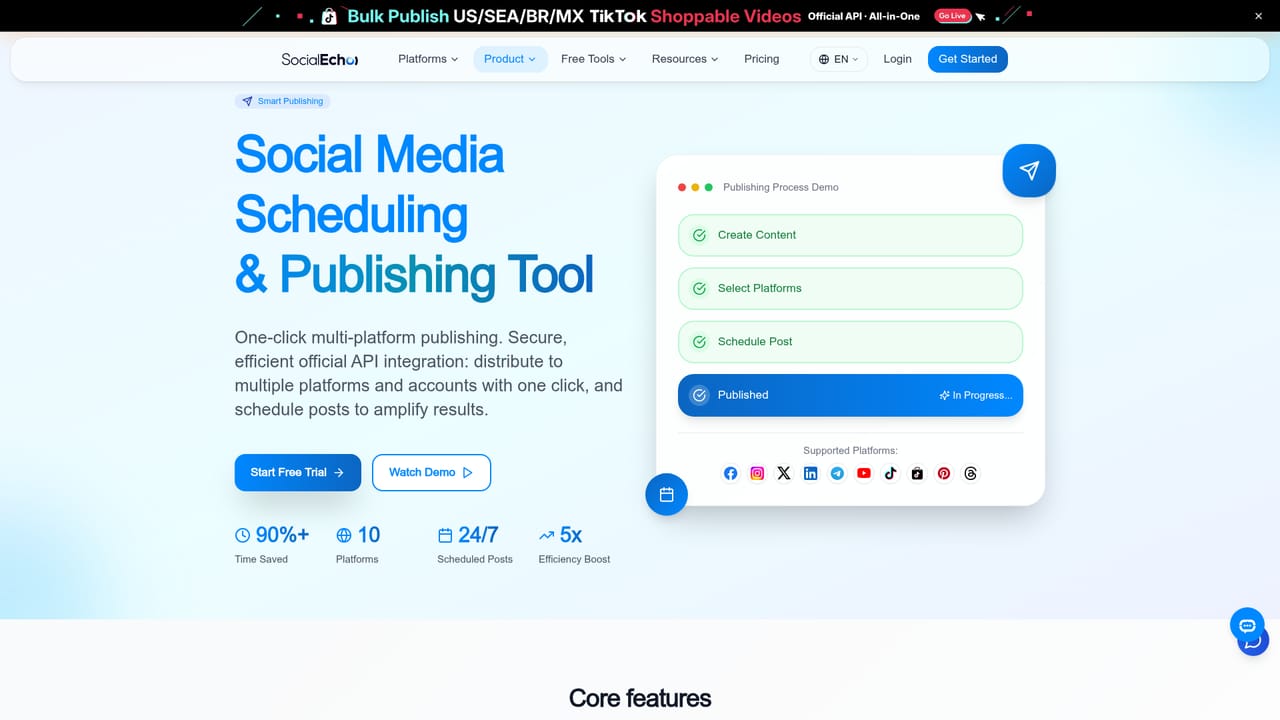1280x720 pixels.
Task: Click the Publishing Process Demo title
Action: tap(781, 187)
